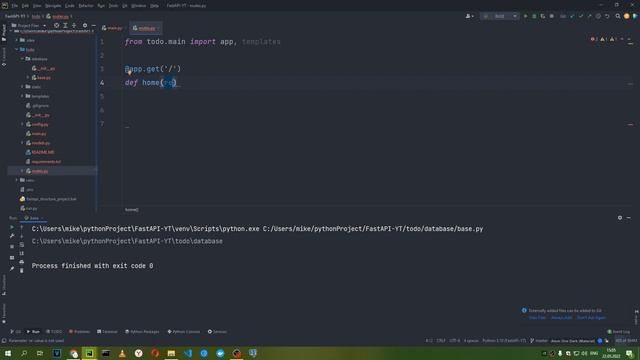Collapse the database folder in tree
This screenshot has height=360, width=640.
coord(22,59)
